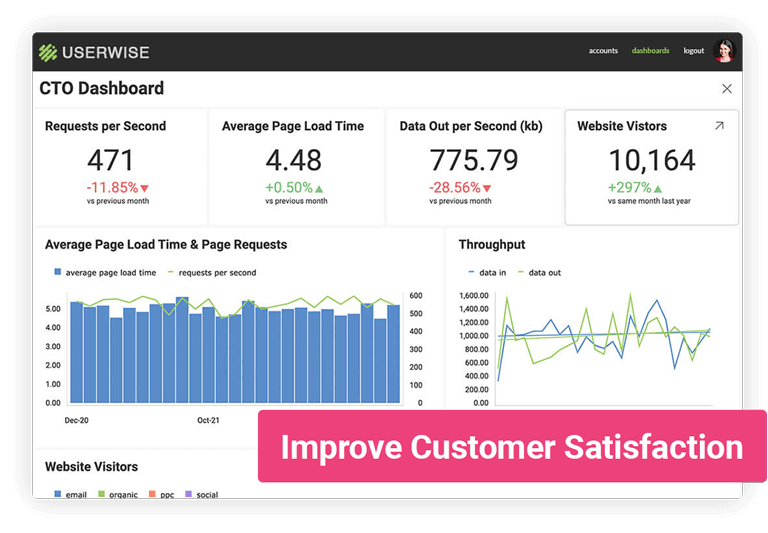Viewport: 768px width, 533px height.
Task: Click the Data Out per Second value 775.79
Action: coord(474,160)
